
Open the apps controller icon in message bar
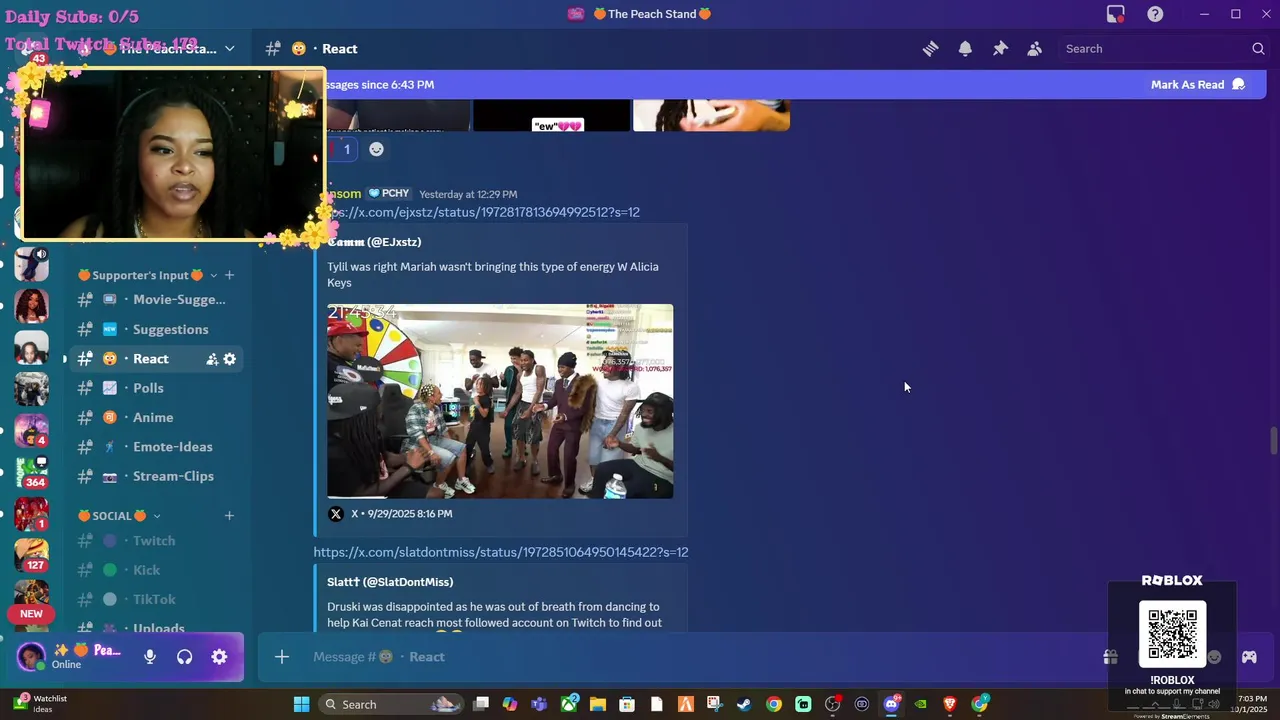pyautogui.click(x=1249, y=657)
